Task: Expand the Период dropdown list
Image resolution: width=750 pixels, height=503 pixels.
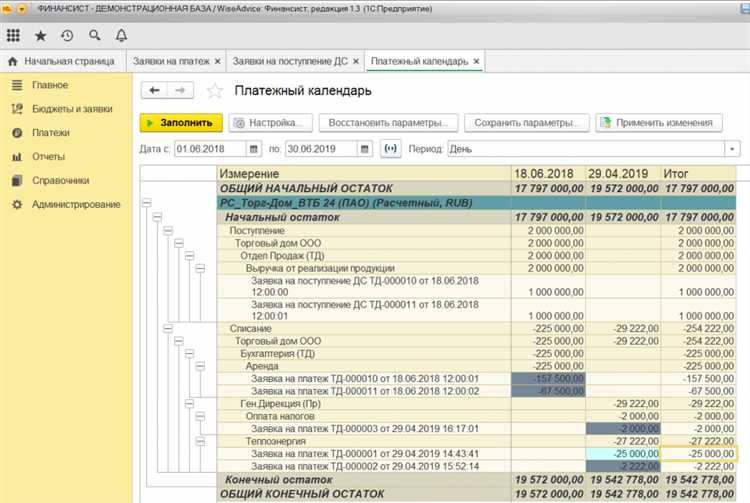Action: point(732,149)
